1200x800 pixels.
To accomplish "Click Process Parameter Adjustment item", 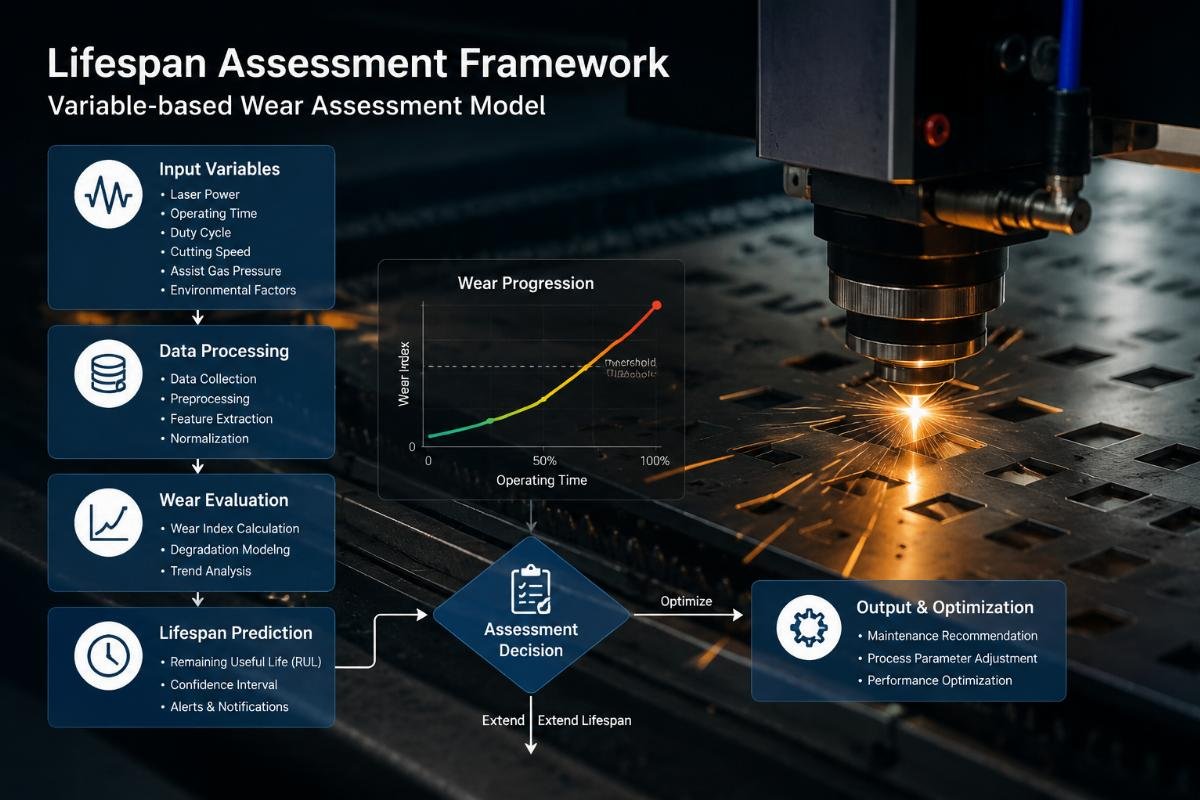I will click(952, 658).
